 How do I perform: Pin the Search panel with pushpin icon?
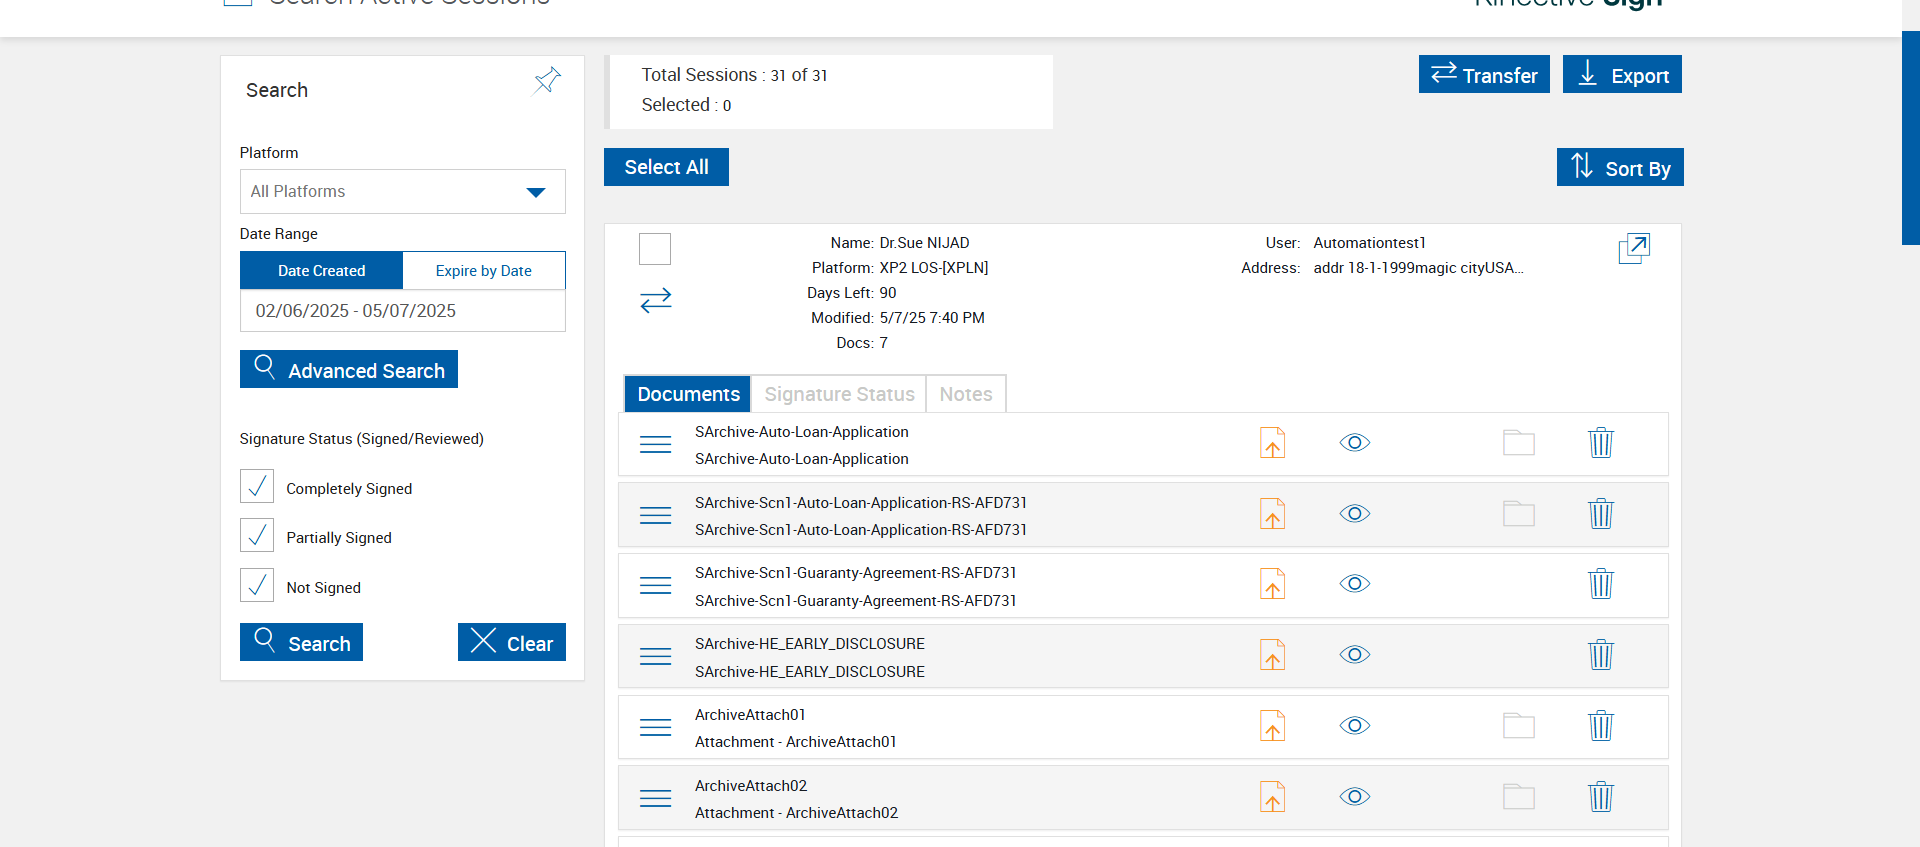(x=547, y=81)
